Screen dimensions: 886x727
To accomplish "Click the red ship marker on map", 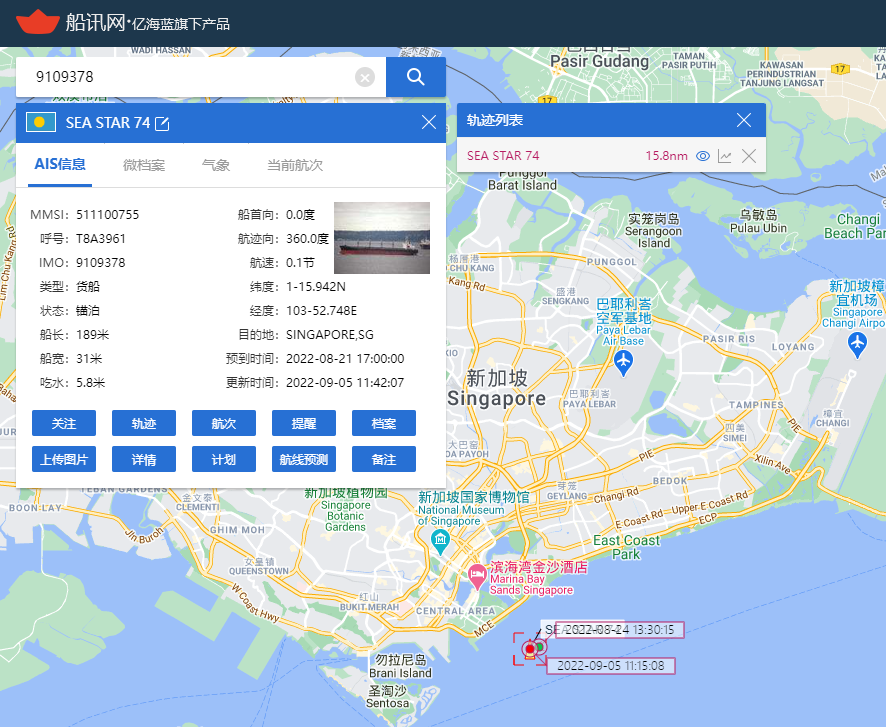I will click(x=530, y=650).
